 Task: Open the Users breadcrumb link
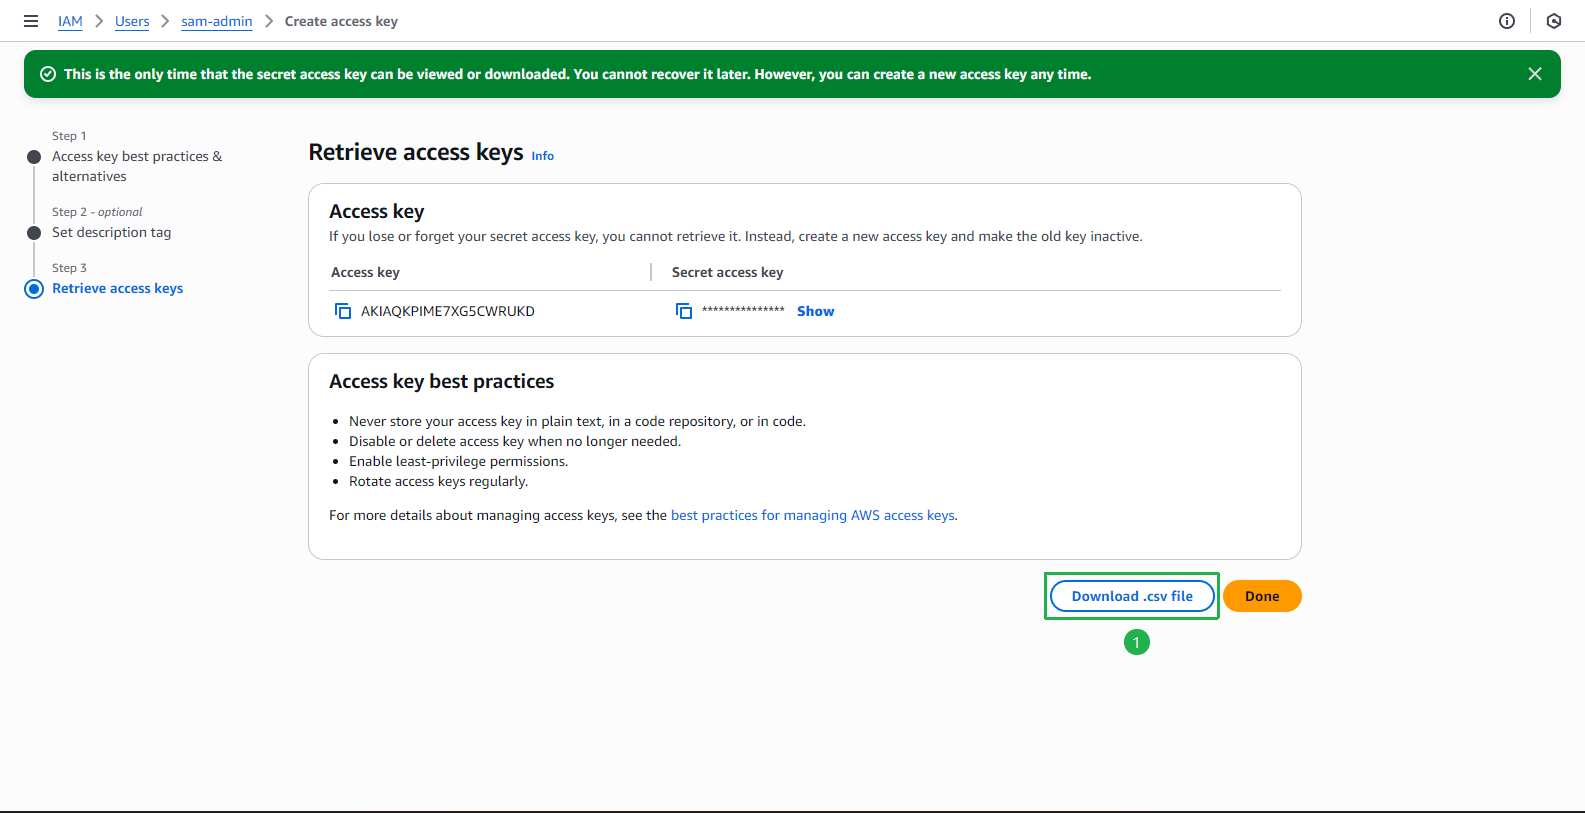[132, 21]
